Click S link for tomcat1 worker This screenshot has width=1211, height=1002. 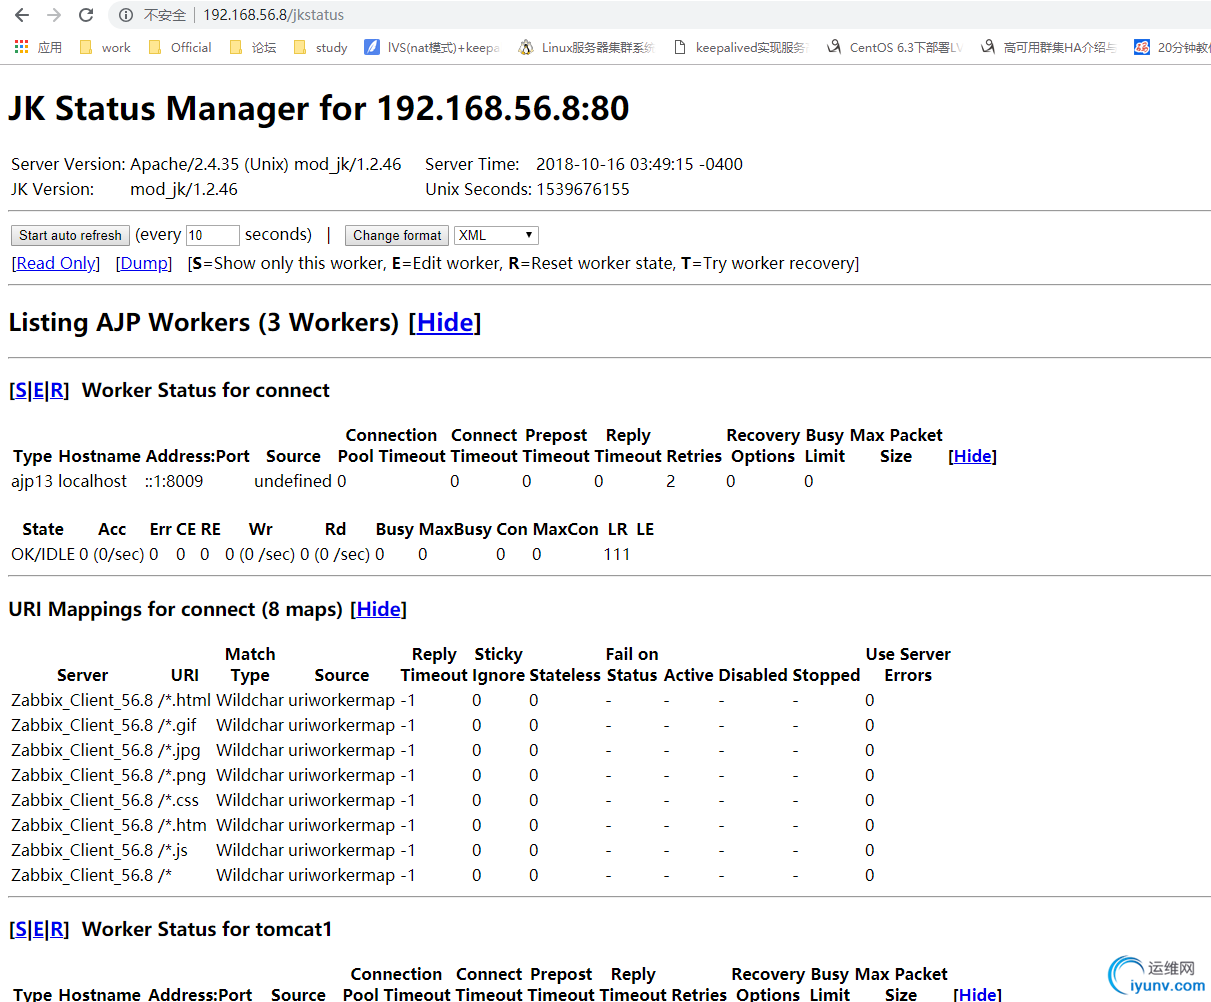pyautogui.click(x=21, y=929)
